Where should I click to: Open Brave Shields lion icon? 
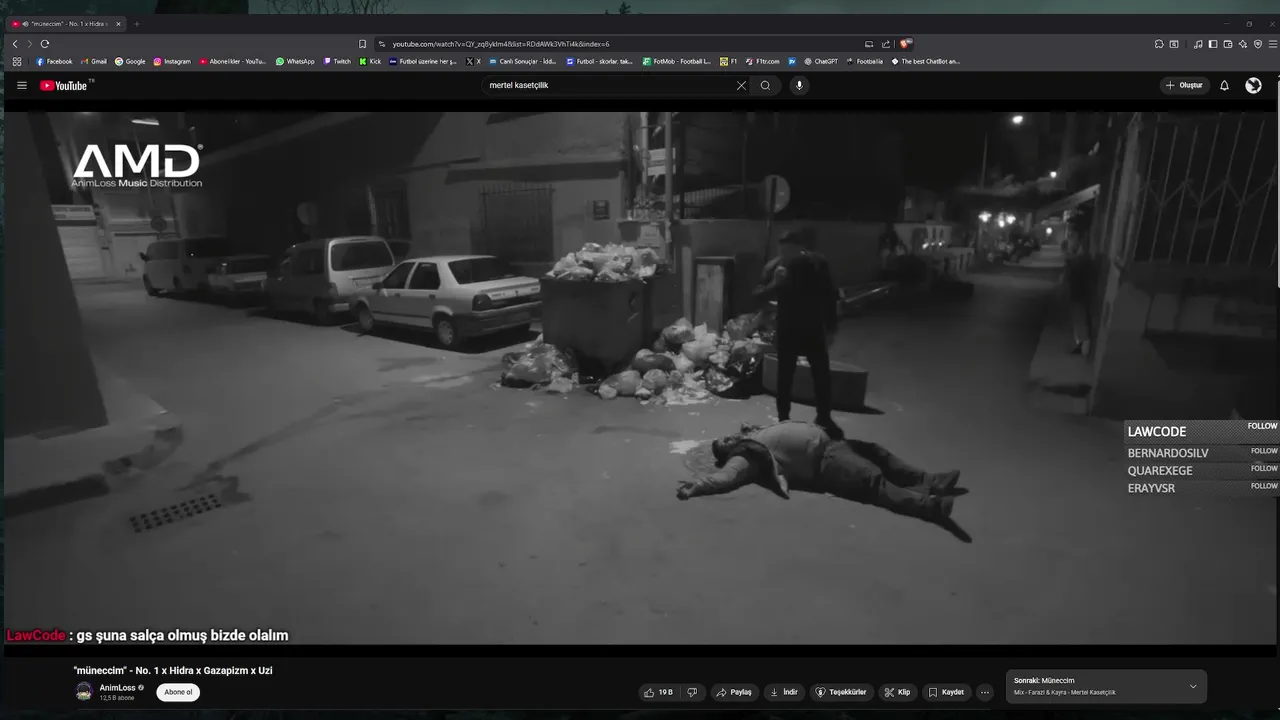pyautogui.click(x=905, y=44)
